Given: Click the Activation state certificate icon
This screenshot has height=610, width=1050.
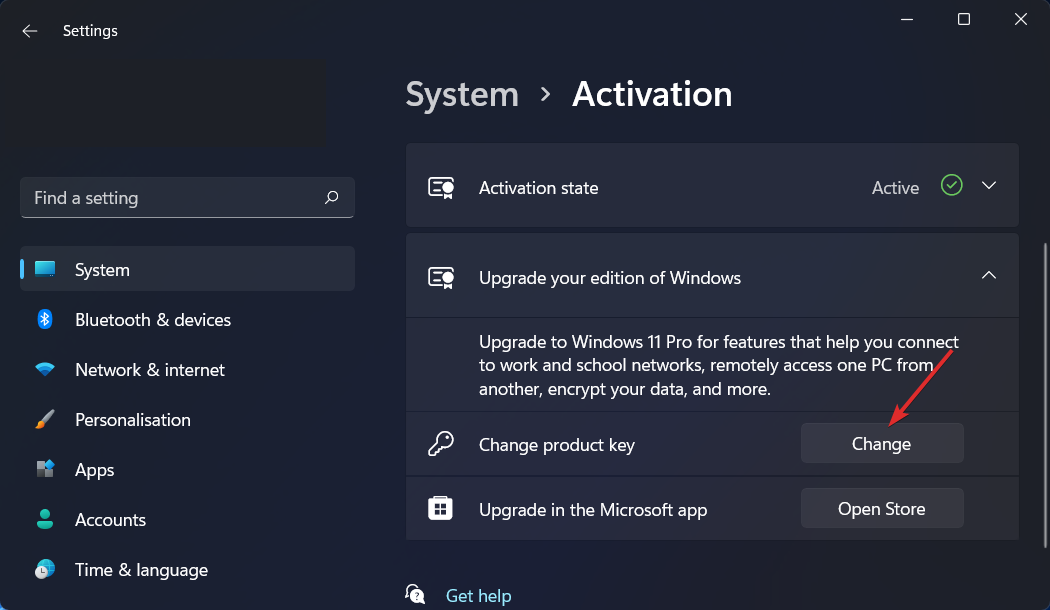Looking at the screenshot, I should (x=441, y=186).
